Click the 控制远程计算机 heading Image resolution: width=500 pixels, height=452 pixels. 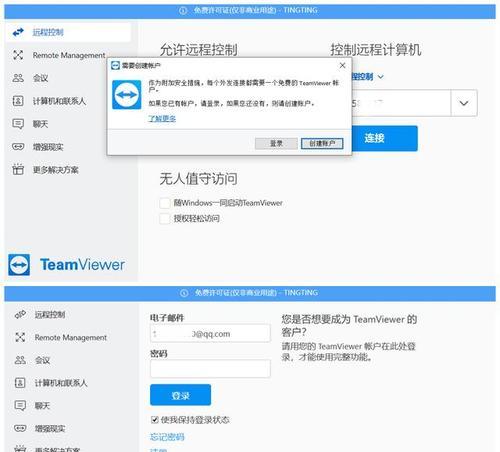point(376,50)
